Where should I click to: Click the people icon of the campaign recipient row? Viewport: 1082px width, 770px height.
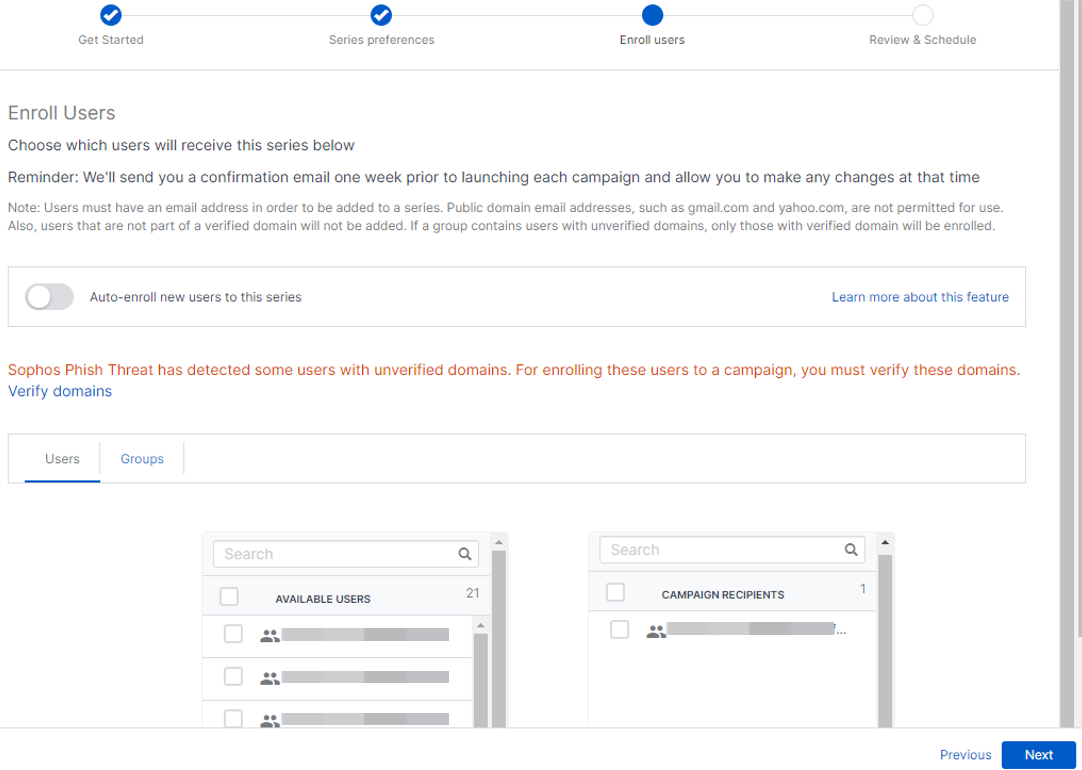pos(656,631)
